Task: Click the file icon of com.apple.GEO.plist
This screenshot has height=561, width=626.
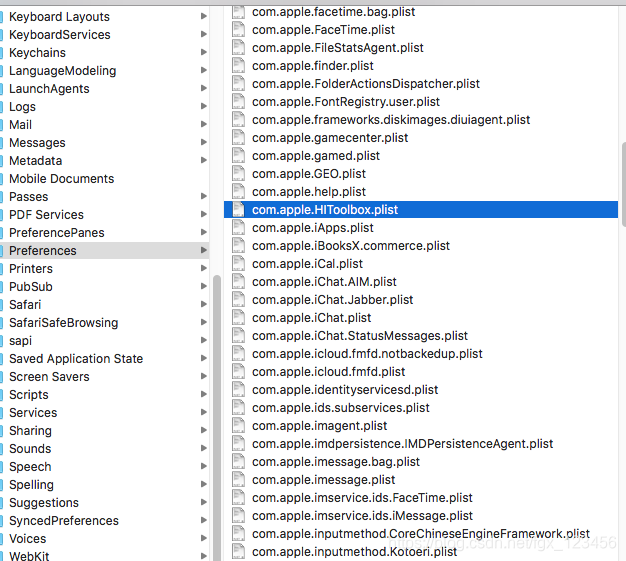Action: (x=238, y=174)
